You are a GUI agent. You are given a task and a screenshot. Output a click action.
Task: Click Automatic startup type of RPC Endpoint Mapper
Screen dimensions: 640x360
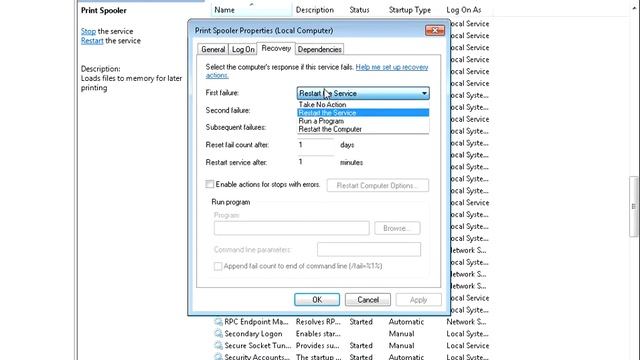point(406,322)
